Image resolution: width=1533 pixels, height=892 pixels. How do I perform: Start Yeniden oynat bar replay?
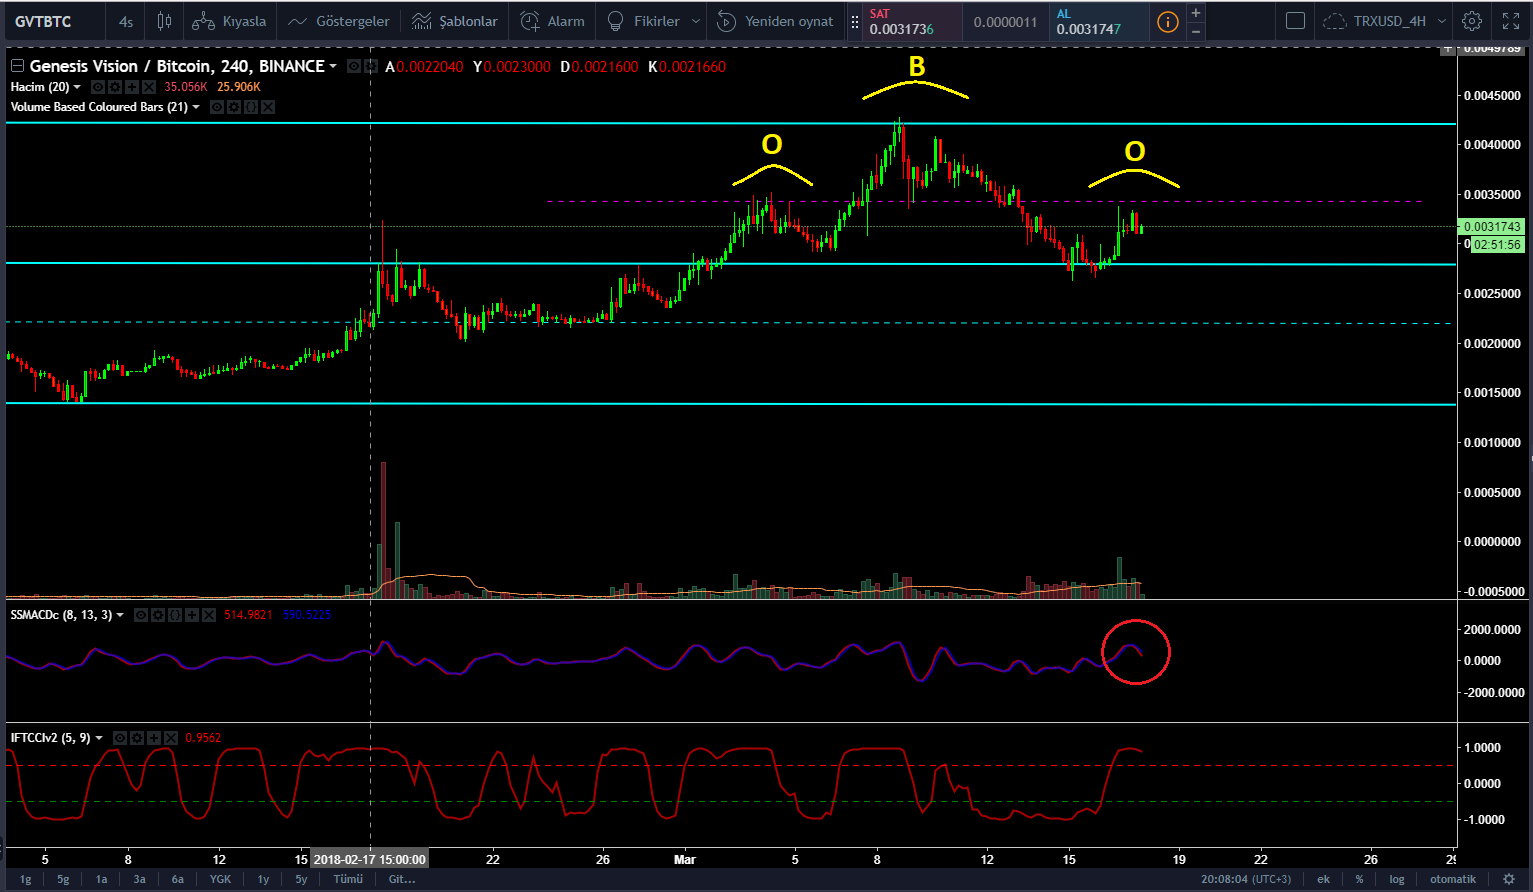pyautogui.click(x=776, y=21)
